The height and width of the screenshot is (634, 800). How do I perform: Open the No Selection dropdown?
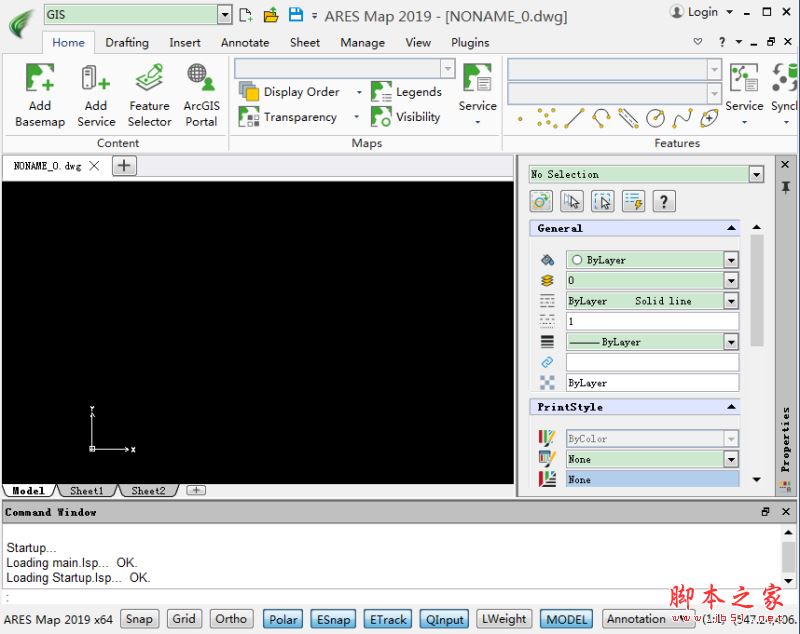[756, 175]
